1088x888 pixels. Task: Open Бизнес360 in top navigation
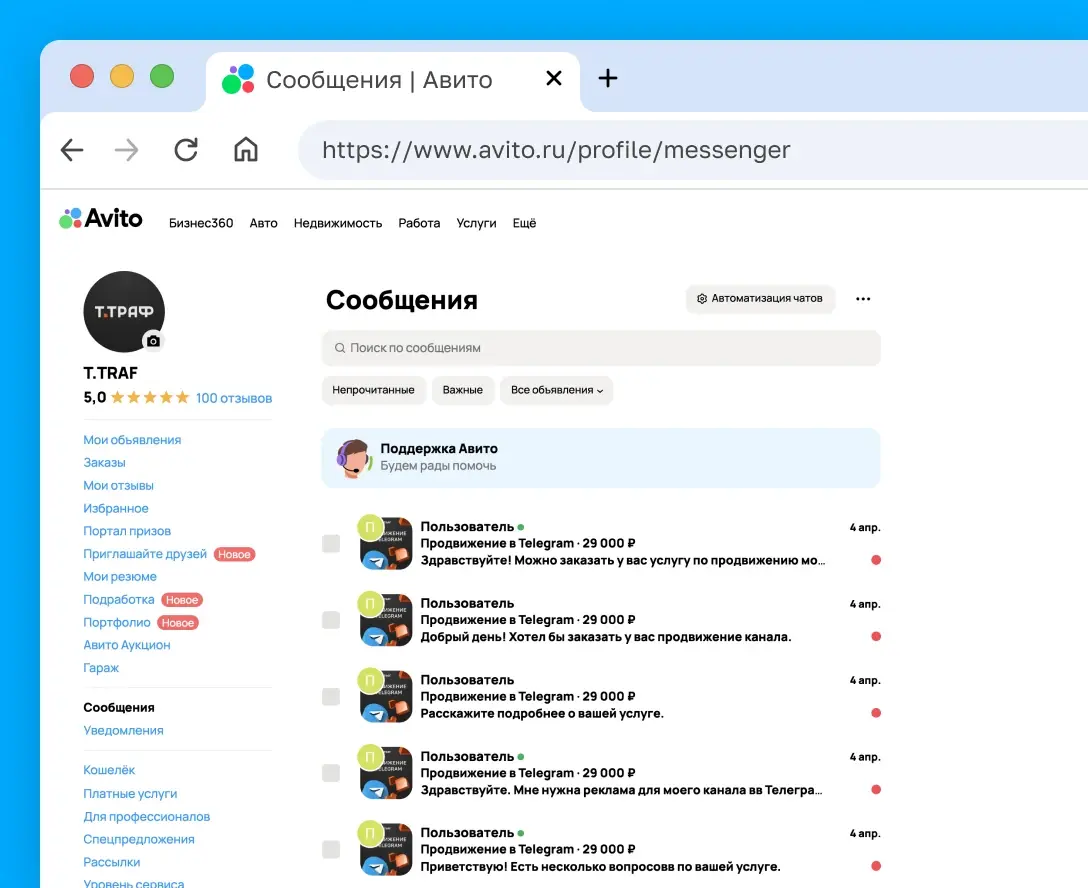(201, 223)
